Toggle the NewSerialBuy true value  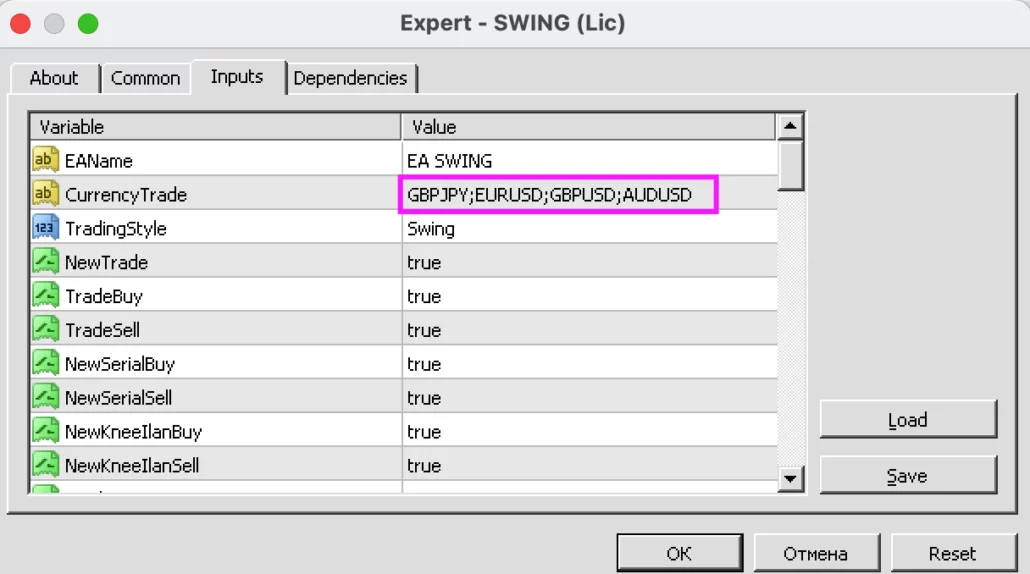click(589, 364)
